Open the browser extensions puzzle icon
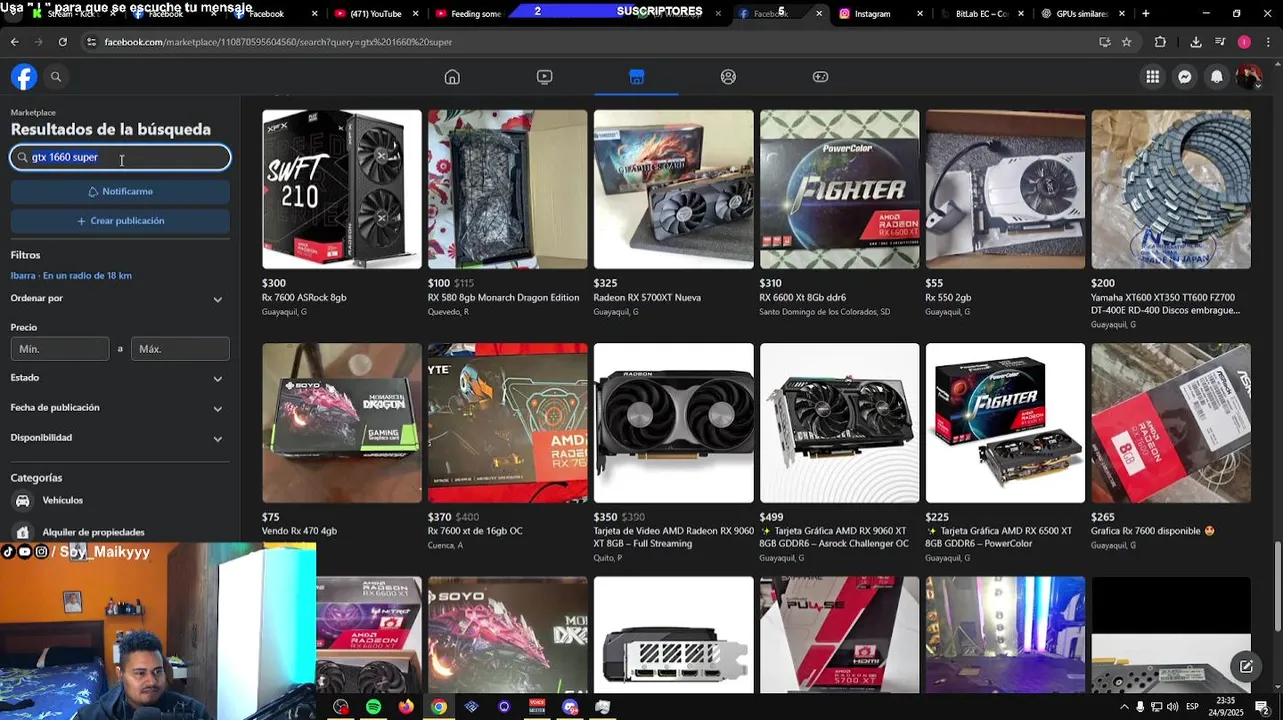 [1160, 42]
